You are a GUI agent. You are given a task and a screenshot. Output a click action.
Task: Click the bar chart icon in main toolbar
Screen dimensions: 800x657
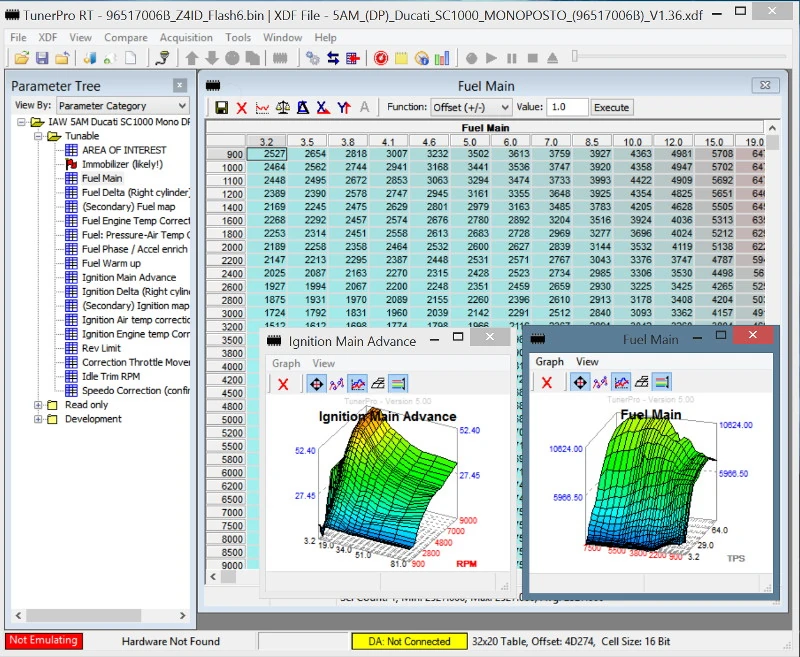pos(441,59)
